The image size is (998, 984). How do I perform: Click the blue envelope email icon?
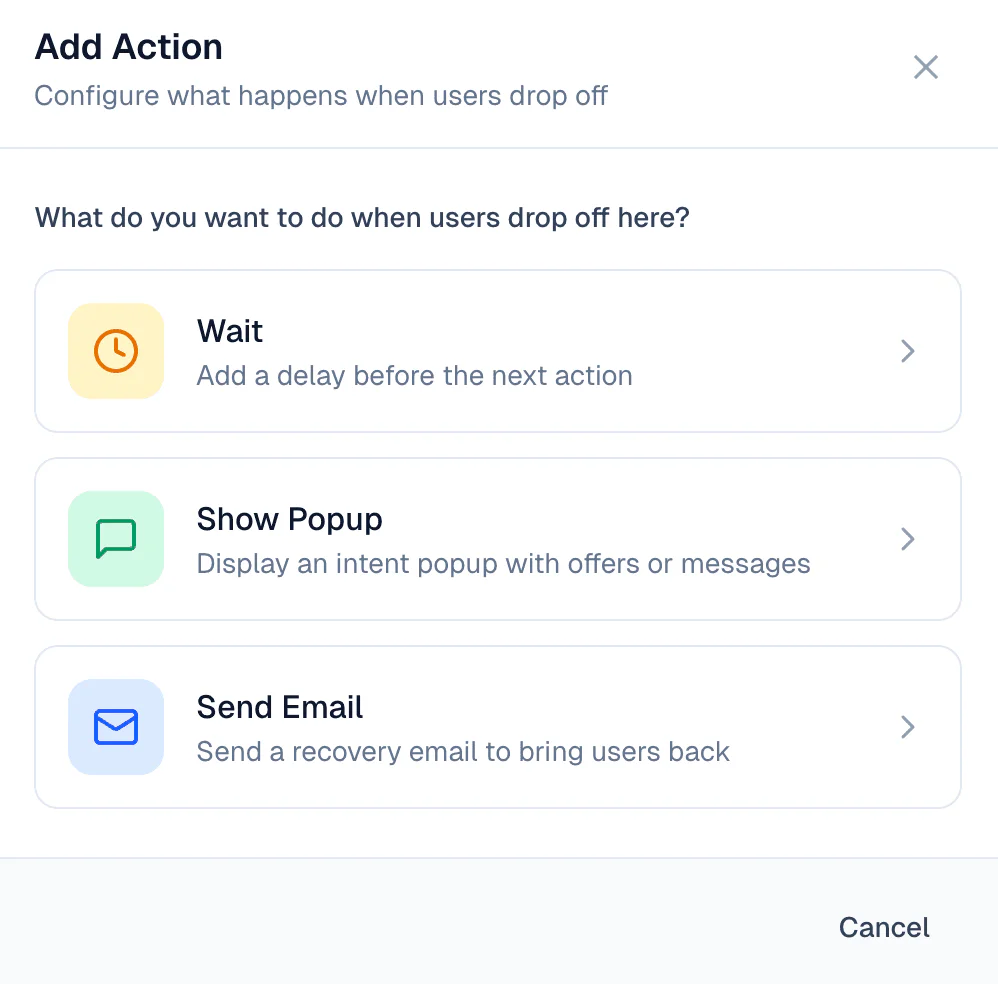pos(116,727)
